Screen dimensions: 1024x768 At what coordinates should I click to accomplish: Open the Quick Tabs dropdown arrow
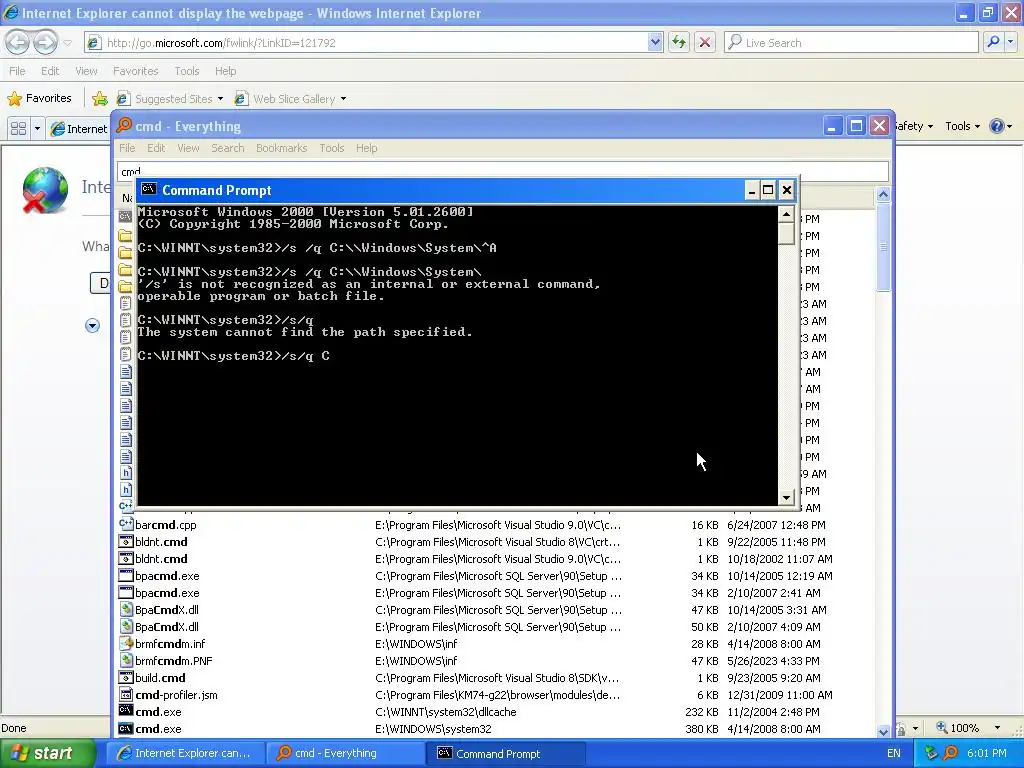click(x=37, y=128)
